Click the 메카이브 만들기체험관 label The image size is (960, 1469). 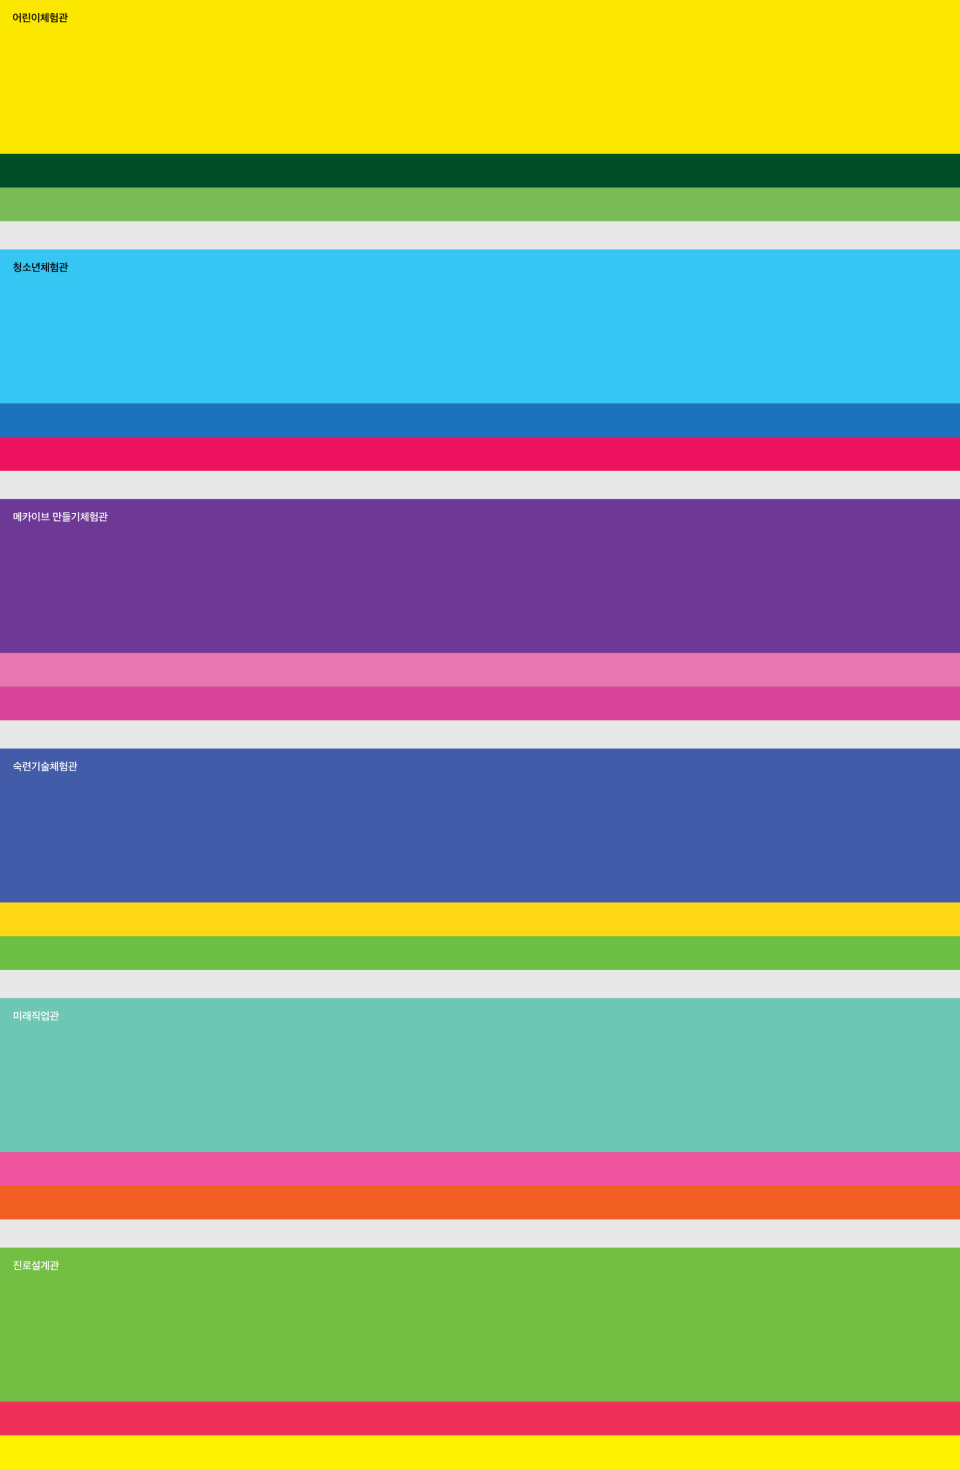click(x=60, y=517)
